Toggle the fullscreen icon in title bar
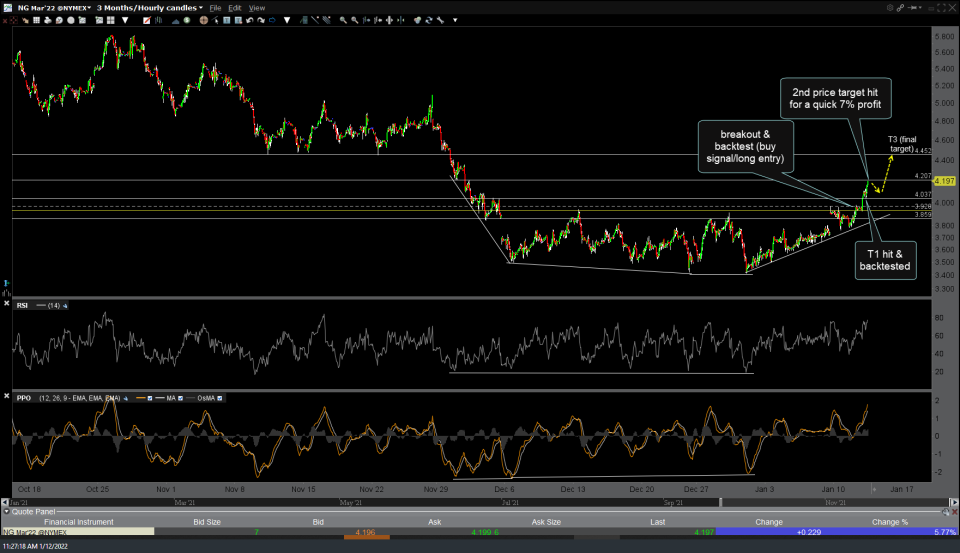 pyautogui.click(x=940, y=7)
